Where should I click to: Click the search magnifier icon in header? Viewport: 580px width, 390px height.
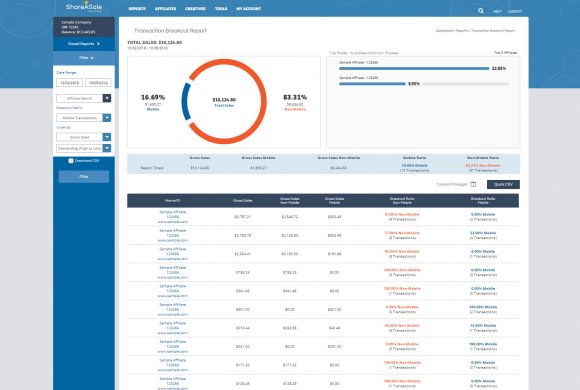[480, 11]
